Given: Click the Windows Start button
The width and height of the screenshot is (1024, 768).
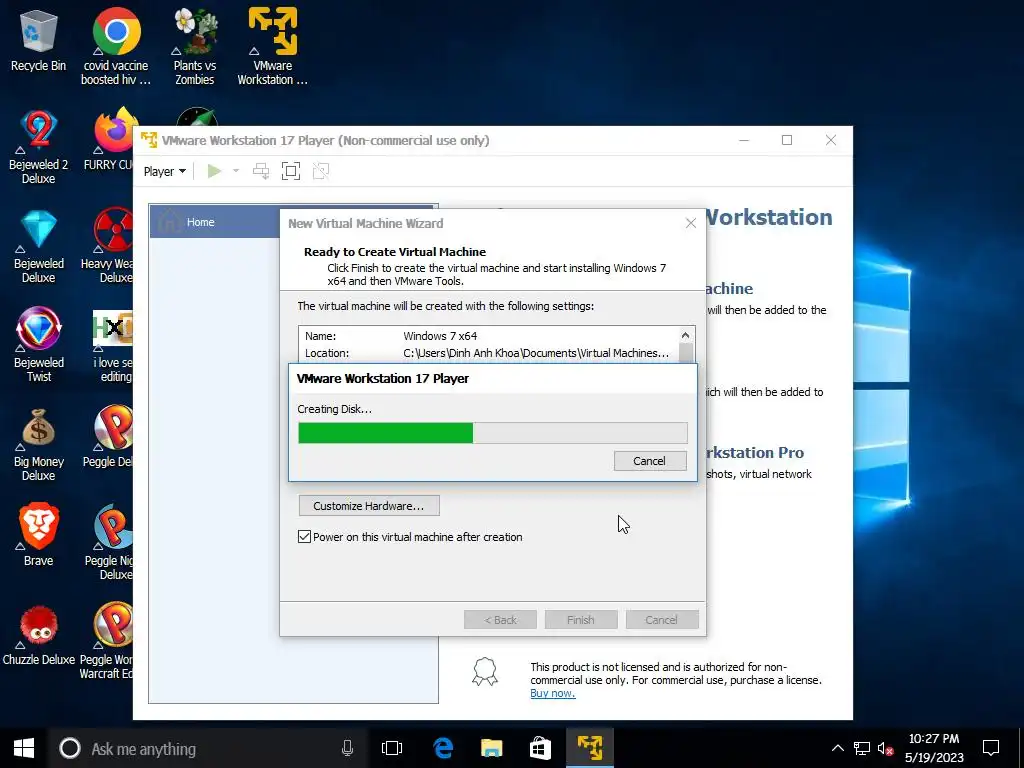Looking at the screenshot, I should click(24, 748).
